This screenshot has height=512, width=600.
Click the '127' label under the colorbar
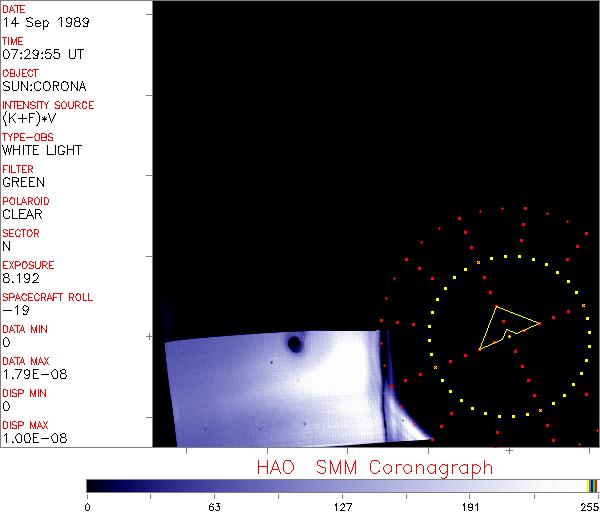343,505
